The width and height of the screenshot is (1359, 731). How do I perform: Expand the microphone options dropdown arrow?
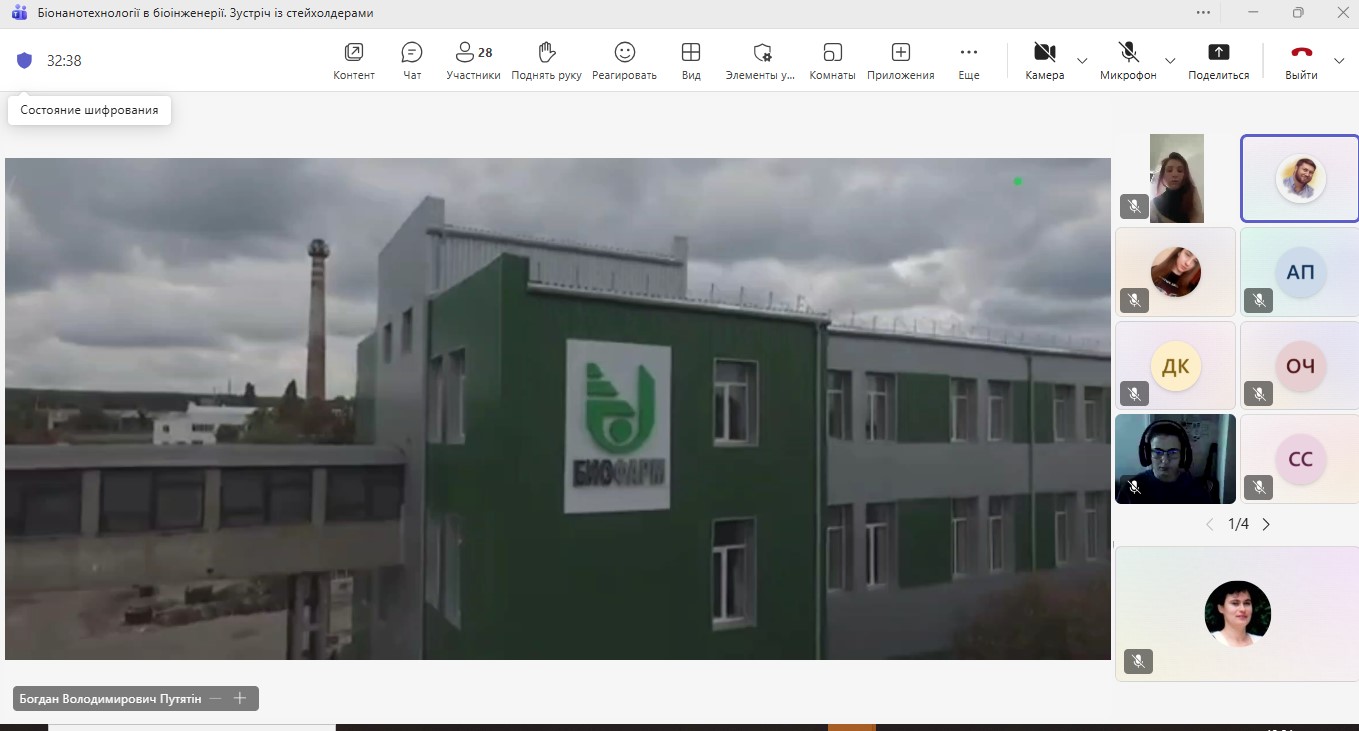[1170, 61]
